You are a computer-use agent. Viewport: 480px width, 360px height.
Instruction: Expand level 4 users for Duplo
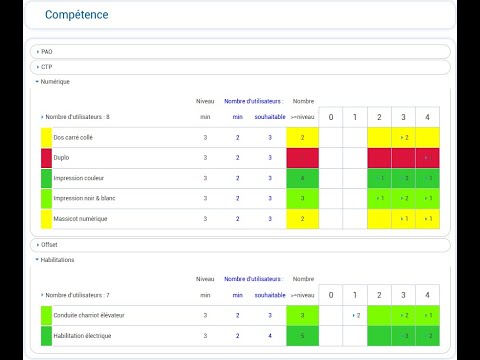(x=428, y=158)
